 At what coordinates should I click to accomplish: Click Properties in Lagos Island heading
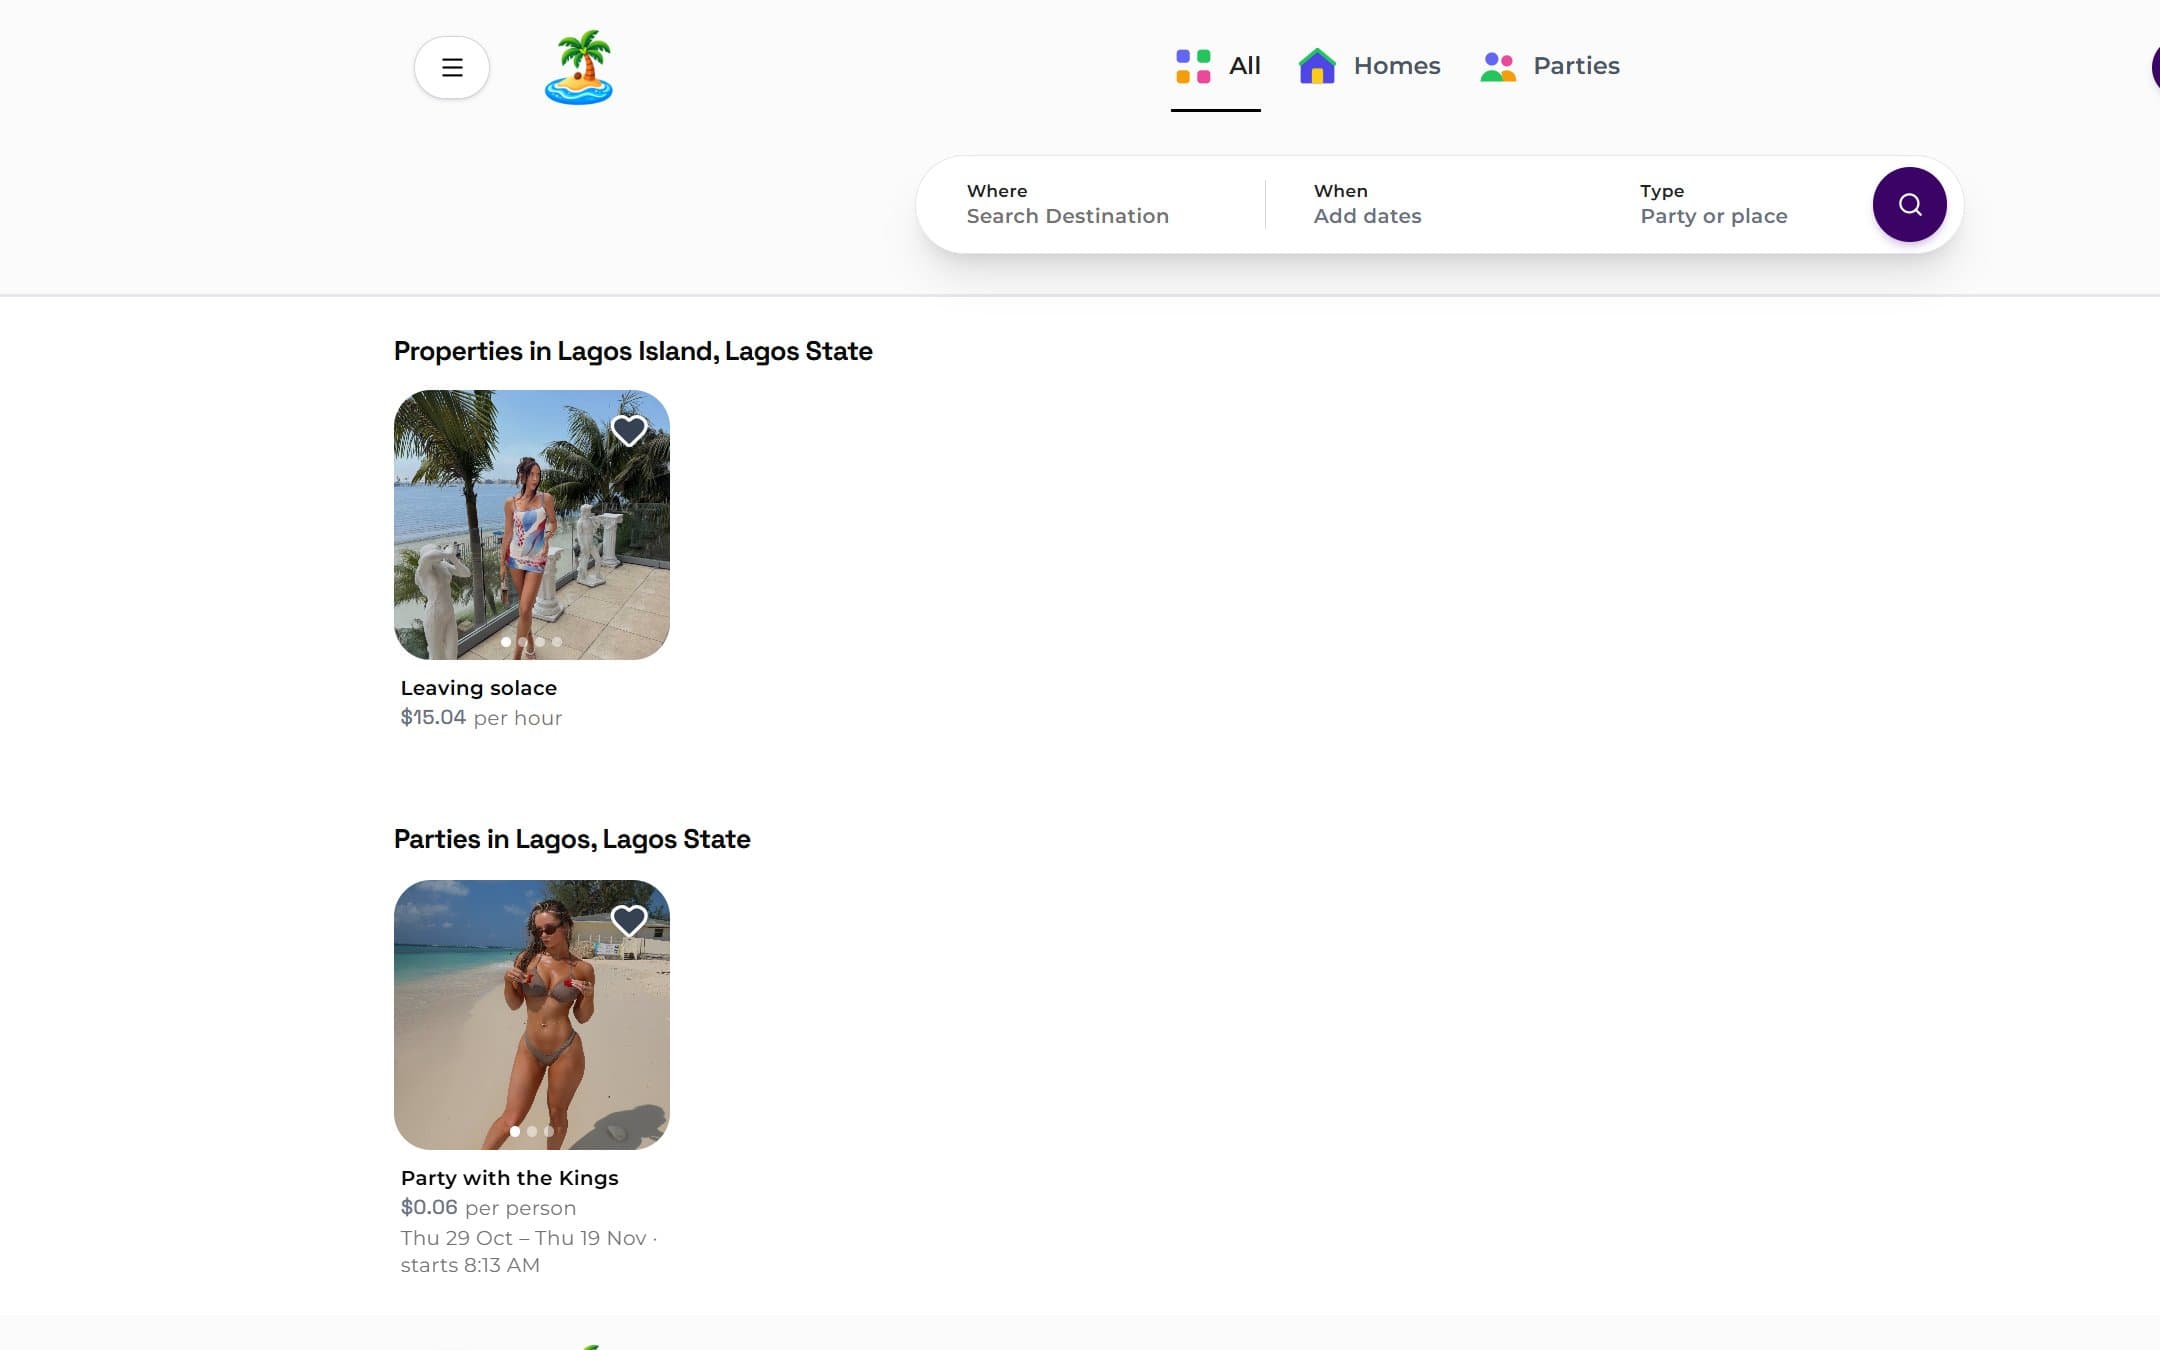(x=633, y=351)
